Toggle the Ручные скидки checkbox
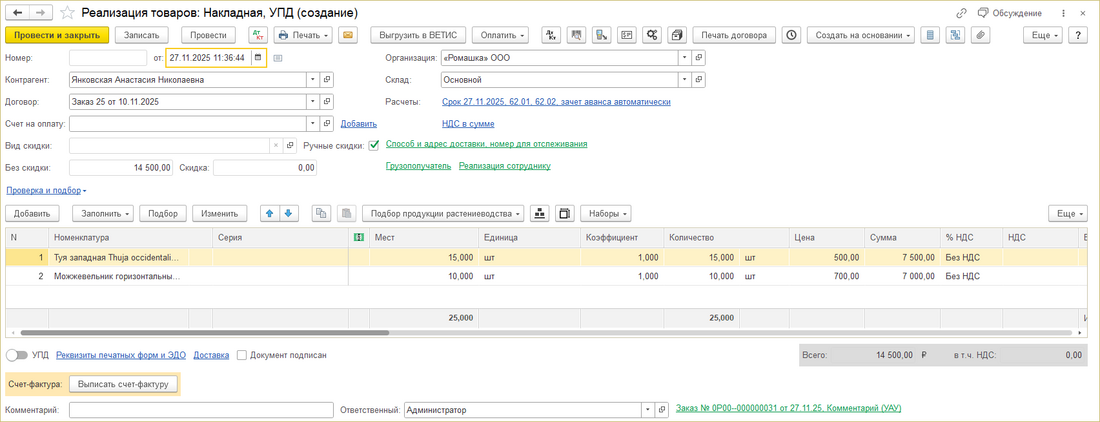 [374, 145]
